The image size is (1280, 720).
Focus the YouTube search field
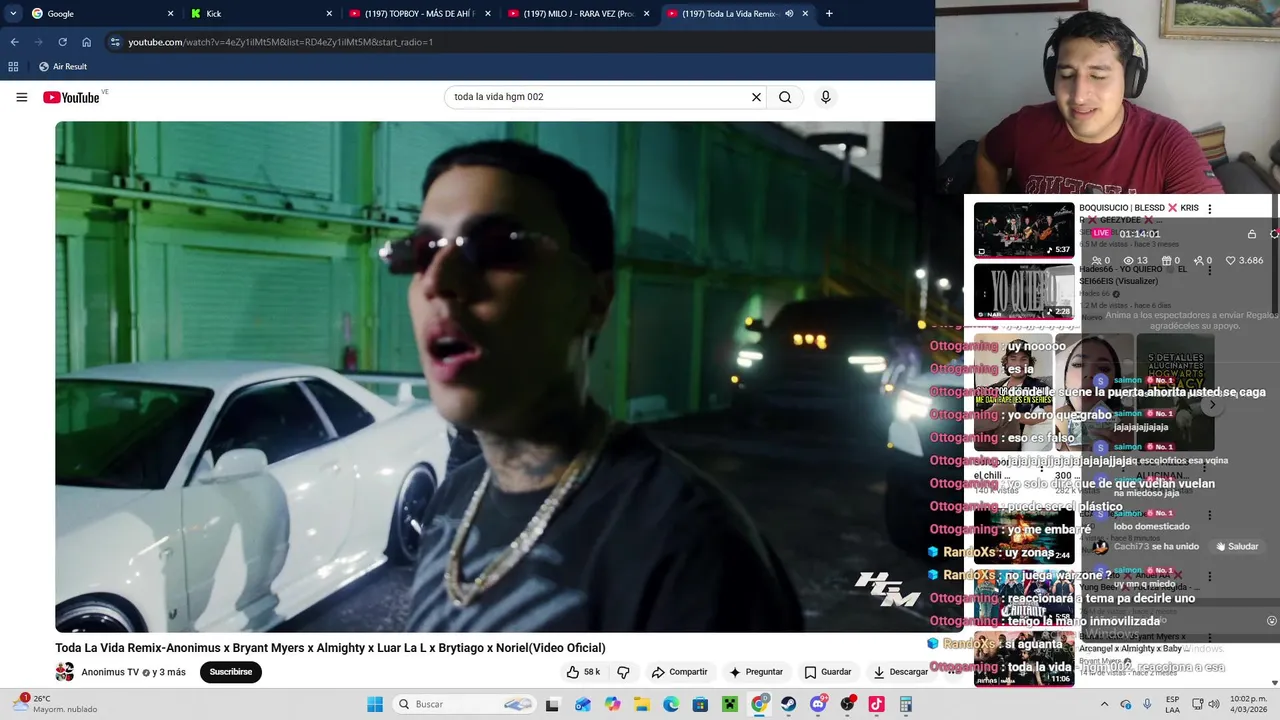coord(600,97)
